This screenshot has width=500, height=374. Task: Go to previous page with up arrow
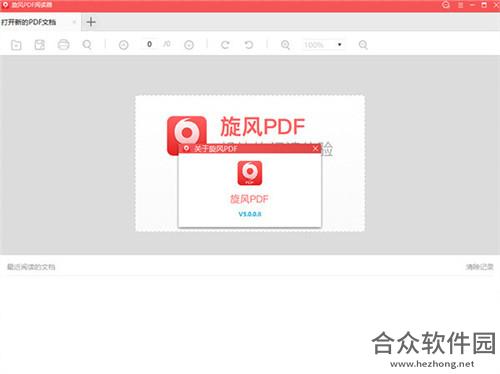pyautogui.click(x=124, y=45)
